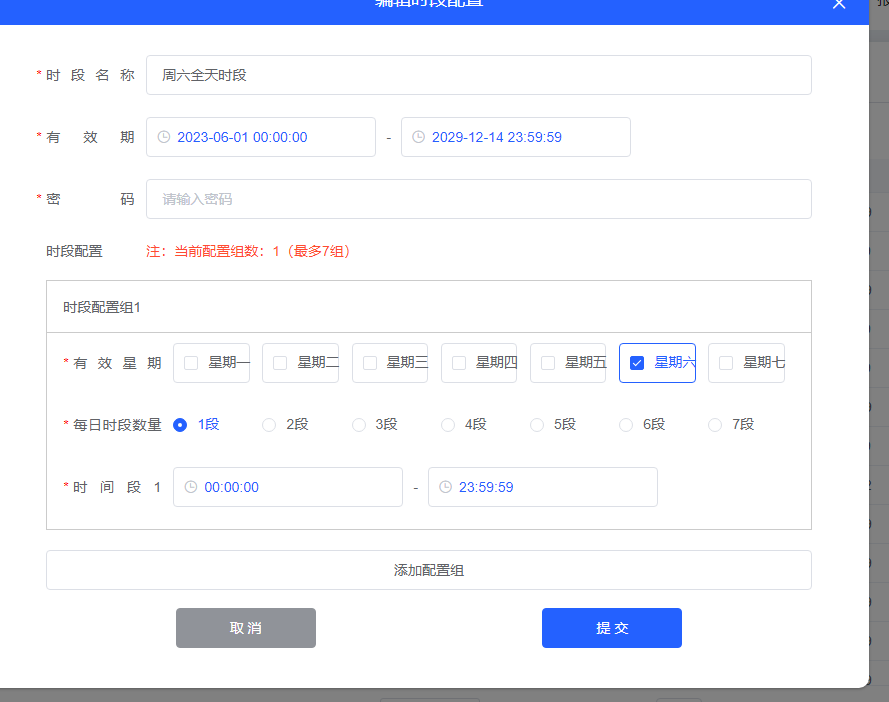The width and height of the screenshot is (889, 702).
Task: Open time picker showing 23:59:59
Action: coord(542,487)
